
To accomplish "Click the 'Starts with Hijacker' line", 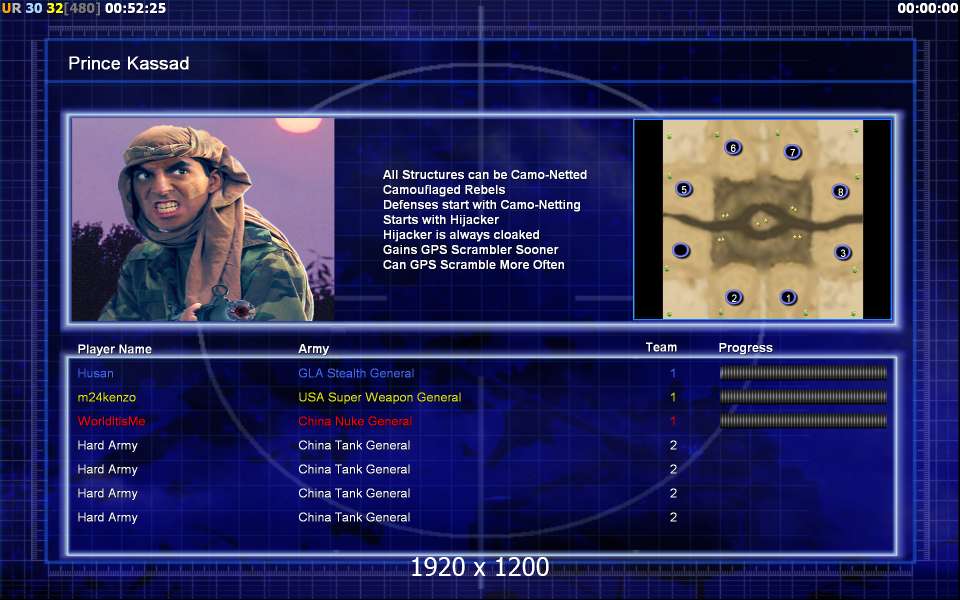I will pyautogui.click(x=441, y=219).
